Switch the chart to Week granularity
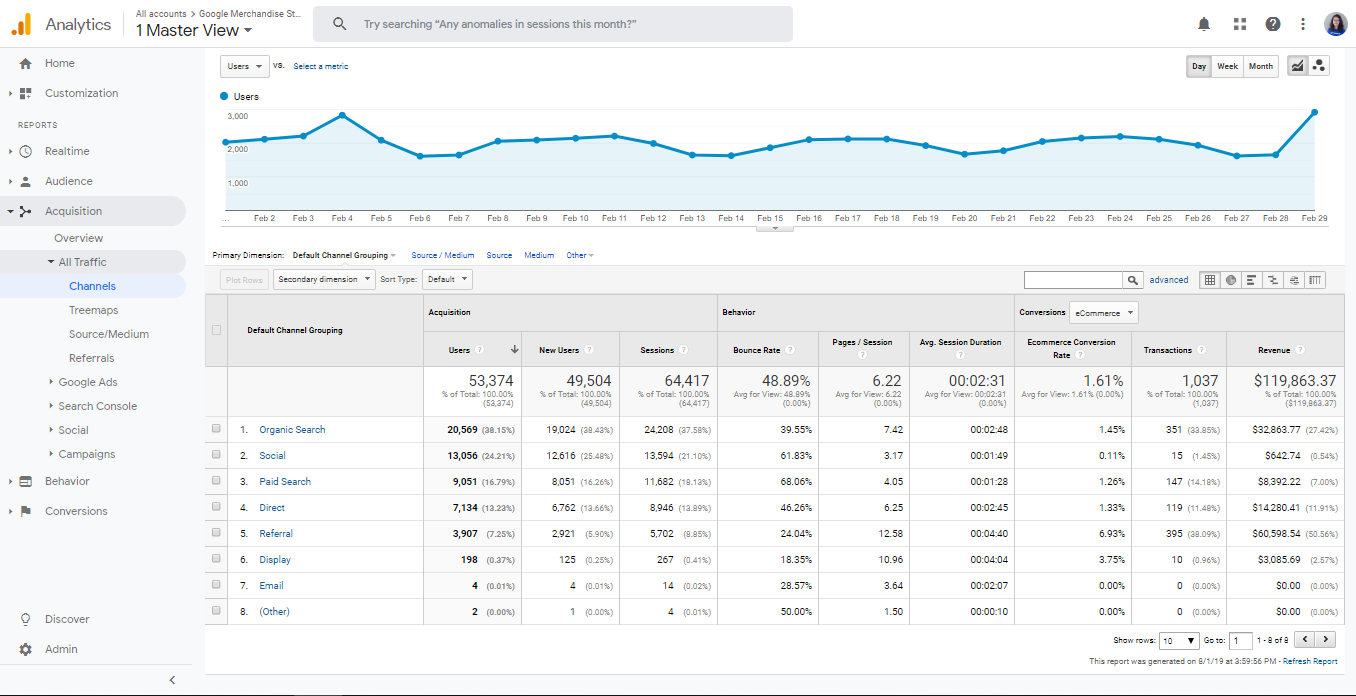 pyautogui.click(x=1228, y=66)
